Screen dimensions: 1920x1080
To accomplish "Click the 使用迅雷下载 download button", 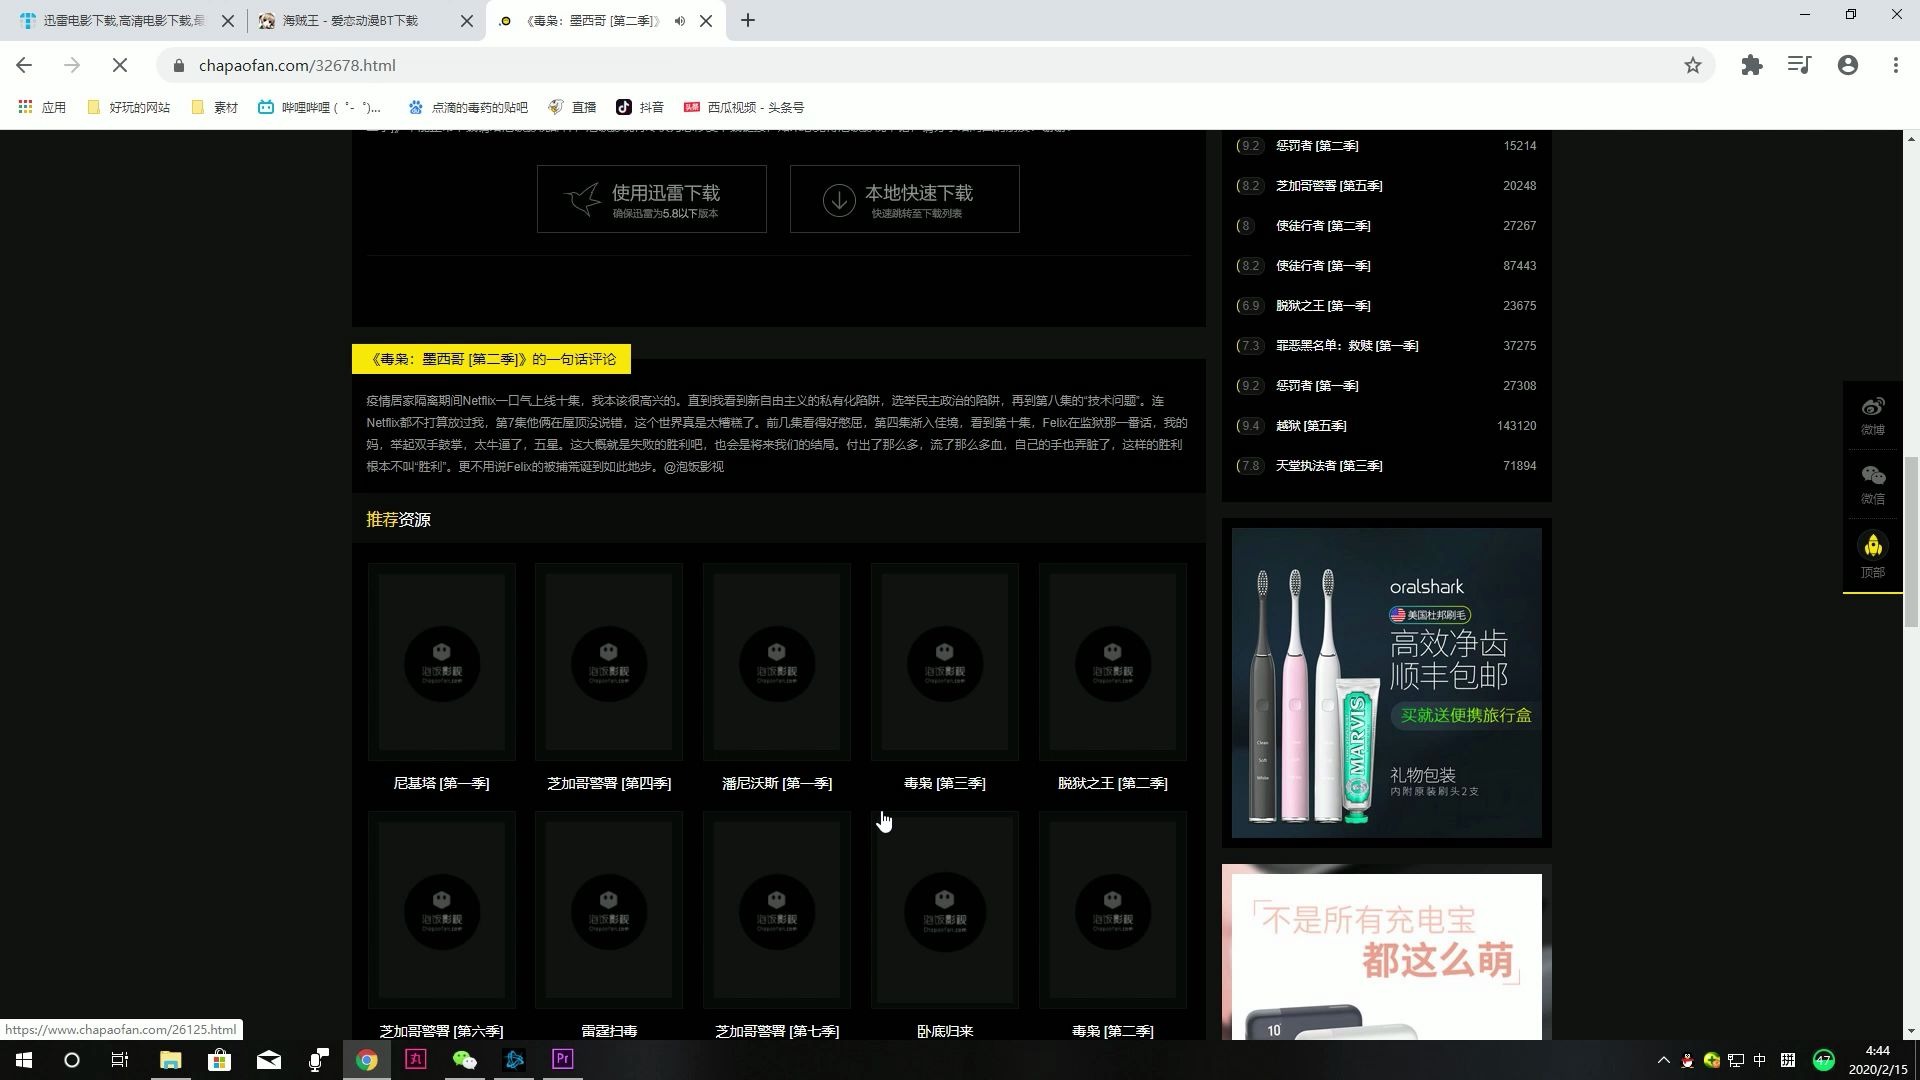I will click(x=653, y=198).
